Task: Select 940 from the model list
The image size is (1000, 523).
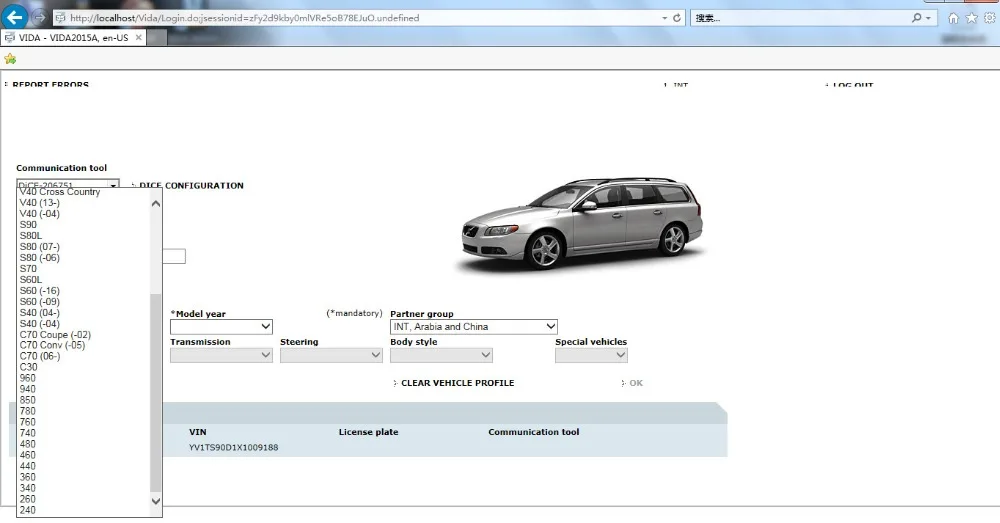Action: coord(27,389)
